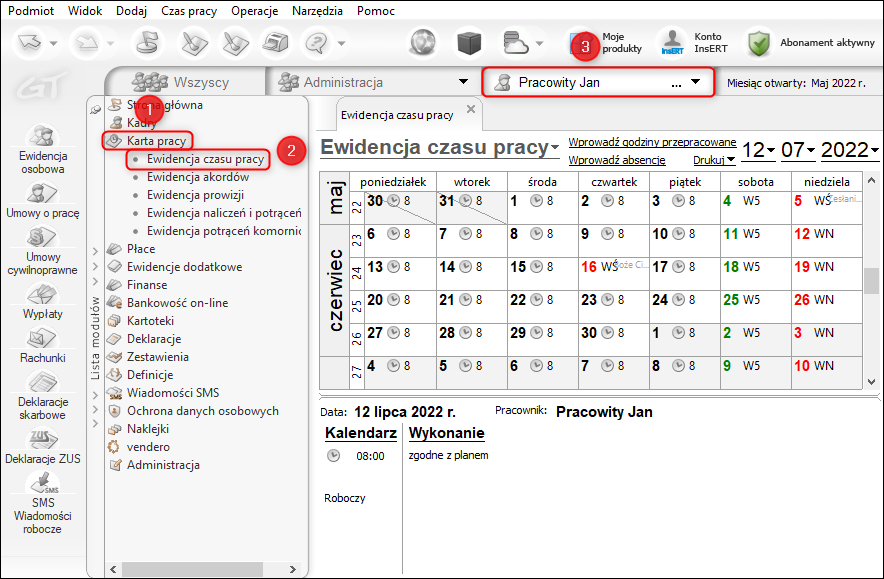Viewport: 884px width, 579px height.
Task: Open back arrow history dropdown
Action: point(54,43)
